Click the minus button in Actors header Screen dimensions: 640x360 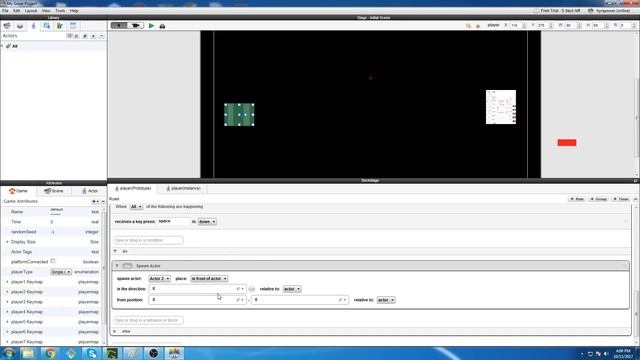pos(102,36)
